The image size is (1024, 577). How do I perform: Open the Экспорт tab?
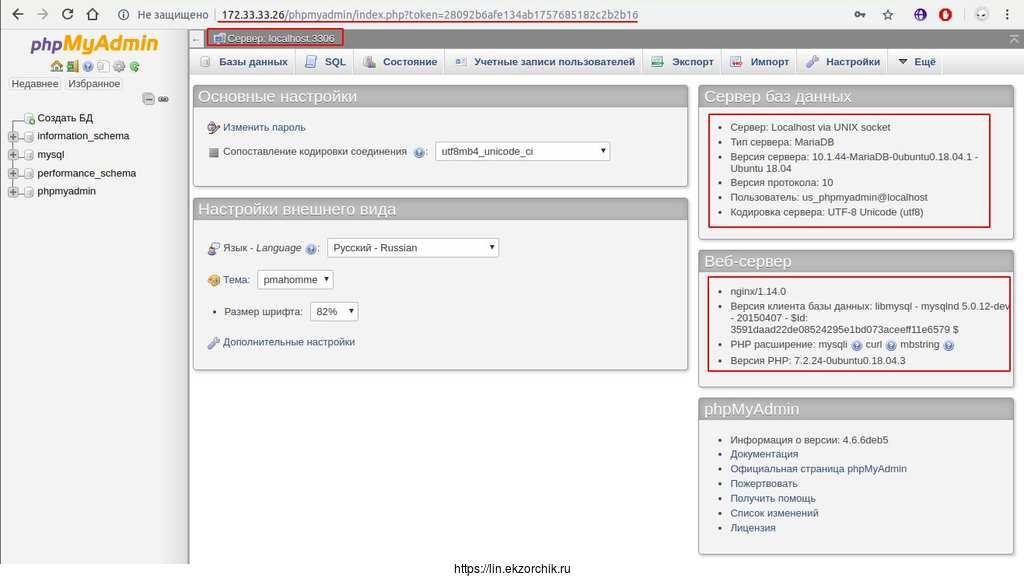pos(683,62)
